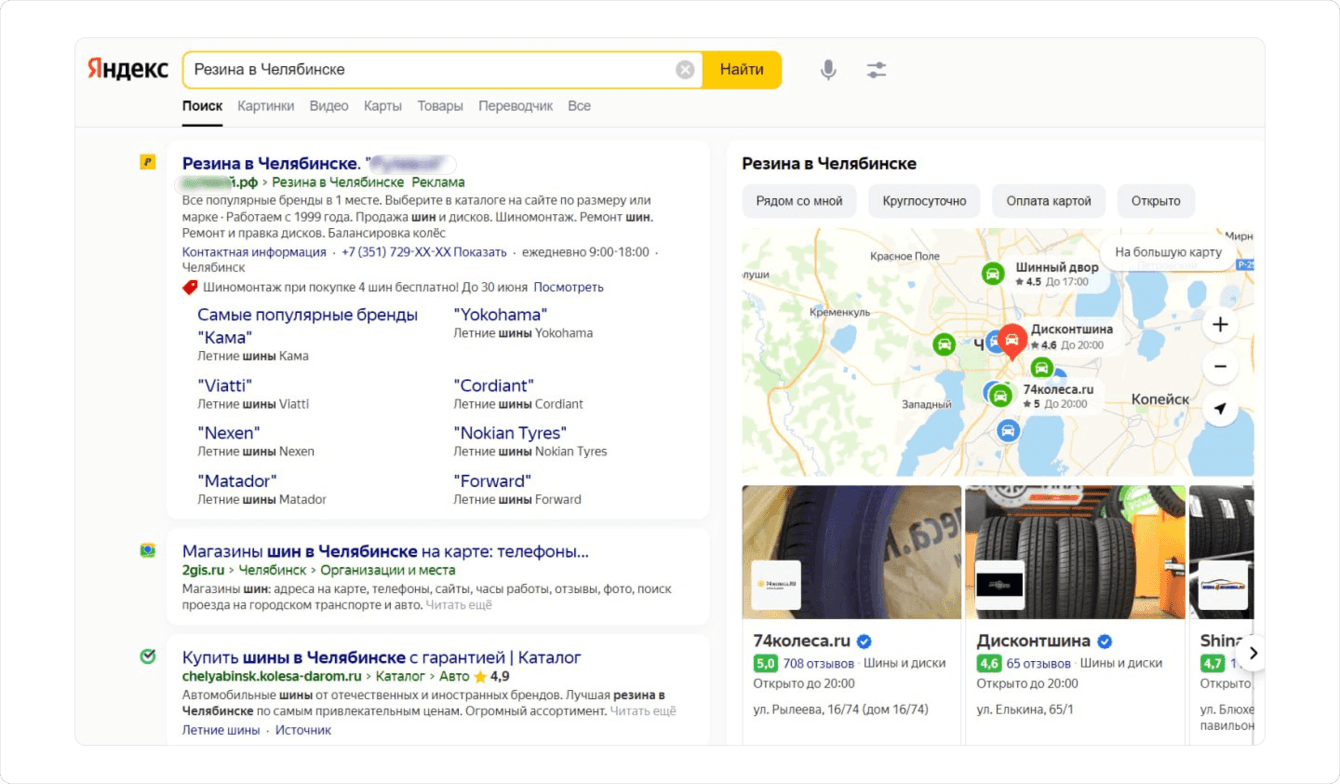Click the Яндекс logo
Screen dimensions: 1340x784
(127, 69)
